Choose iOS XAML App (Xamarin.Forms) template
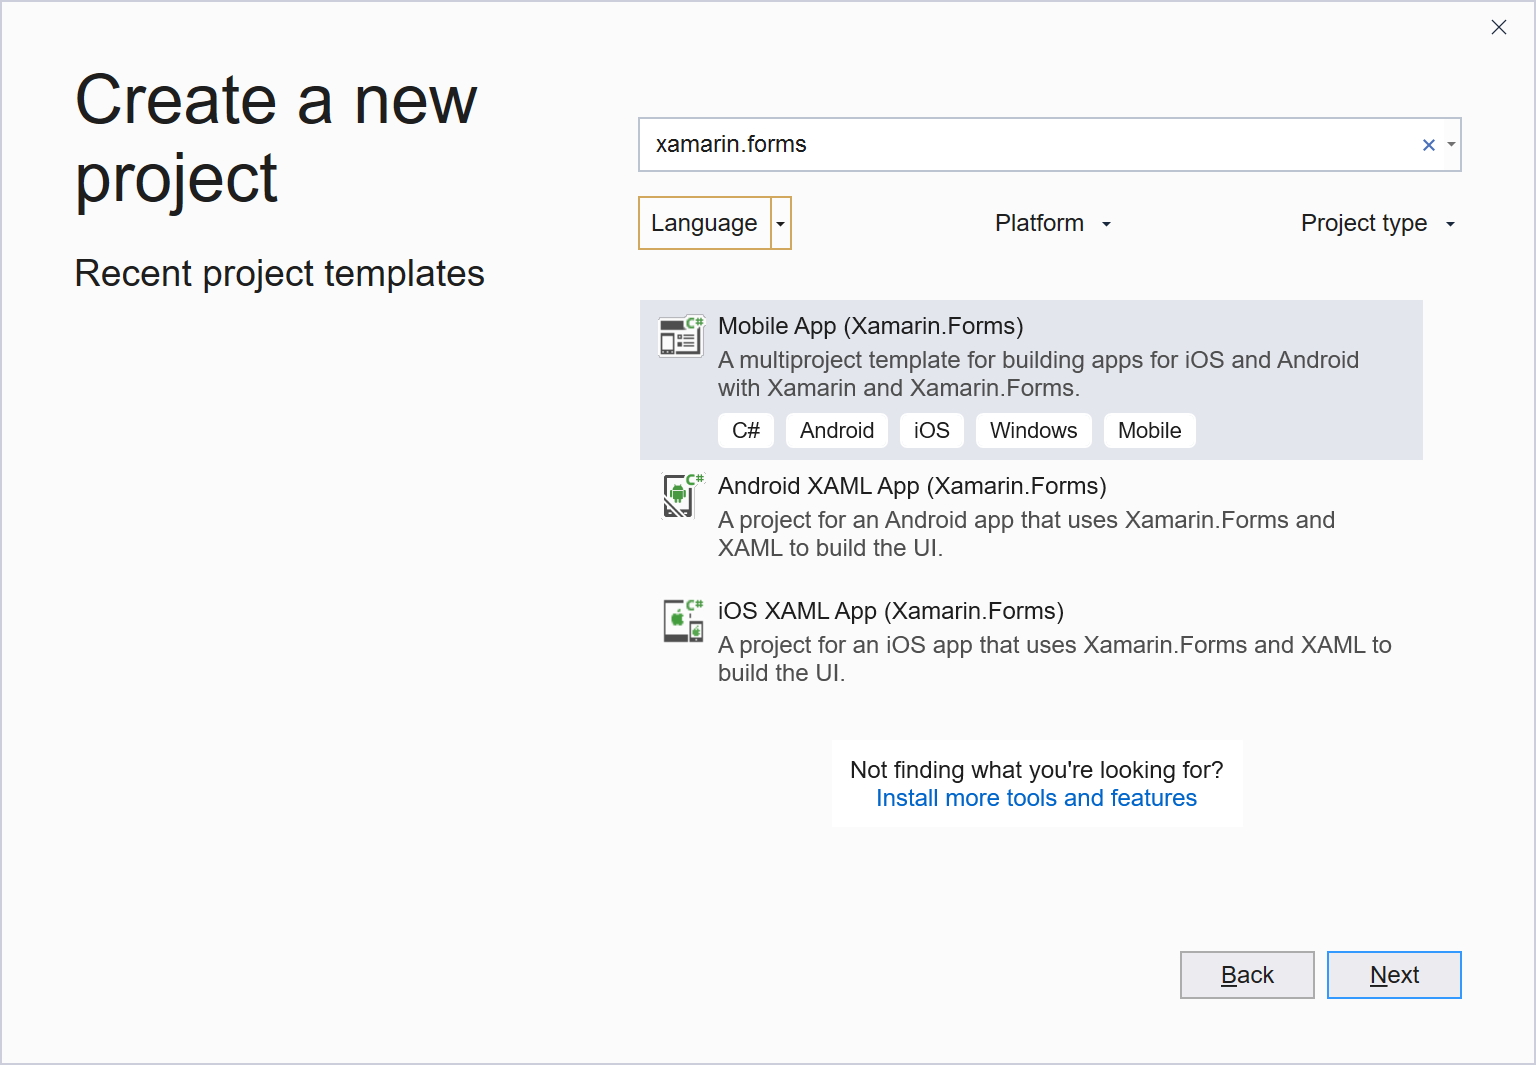 pyautogui.click(x=890, y=611)
